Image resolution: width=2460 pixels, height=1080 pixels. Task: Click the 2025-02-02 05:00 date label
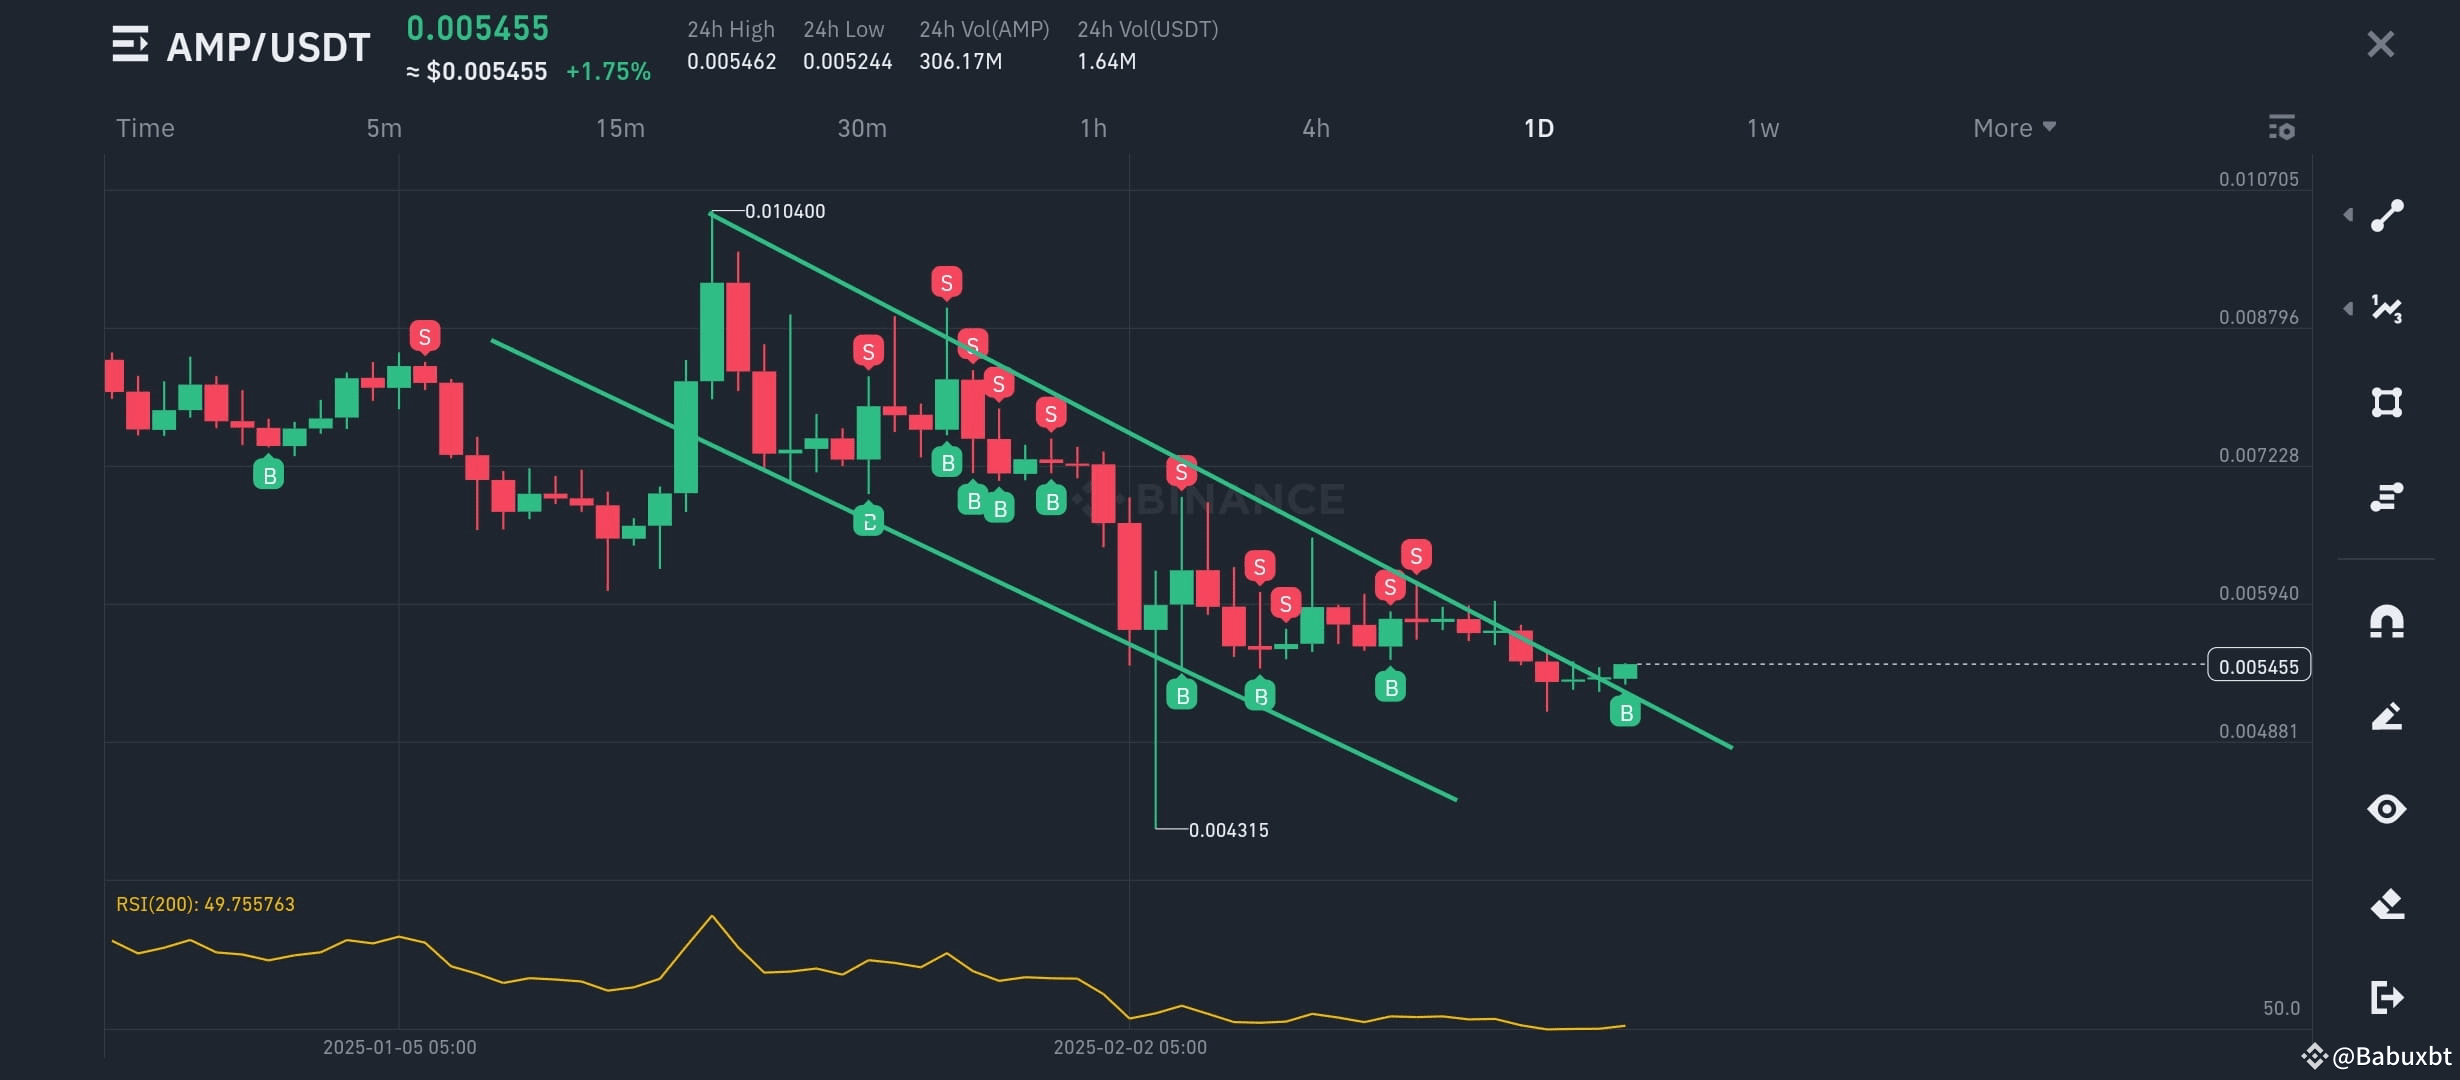1130,1047
